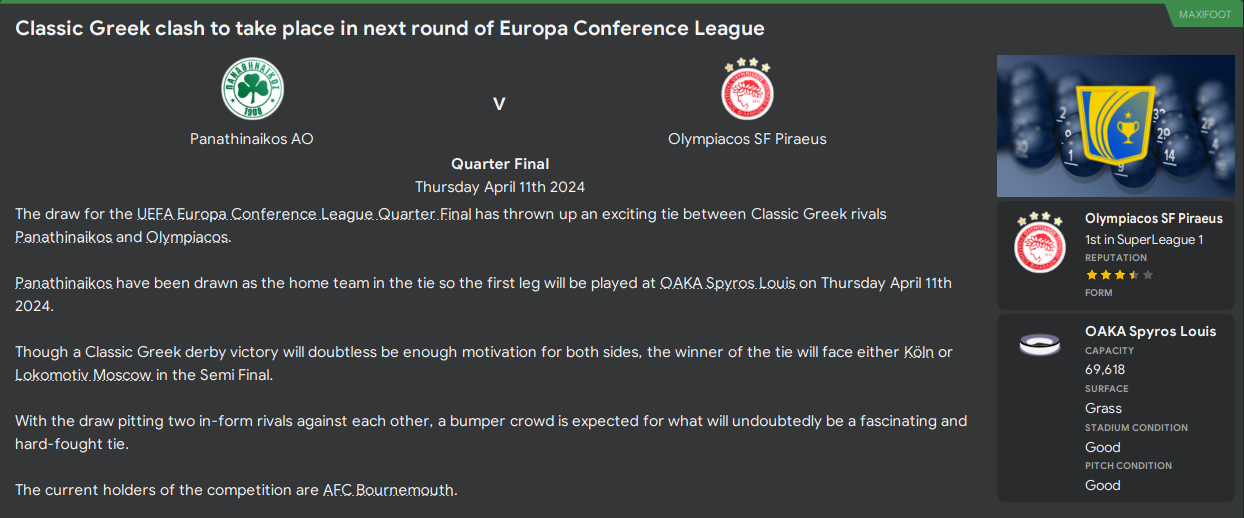The height and width of the screenshot is (518, 1244).
Task: Click the MAXIFOOT corner badge
Action: point(1204,14)
